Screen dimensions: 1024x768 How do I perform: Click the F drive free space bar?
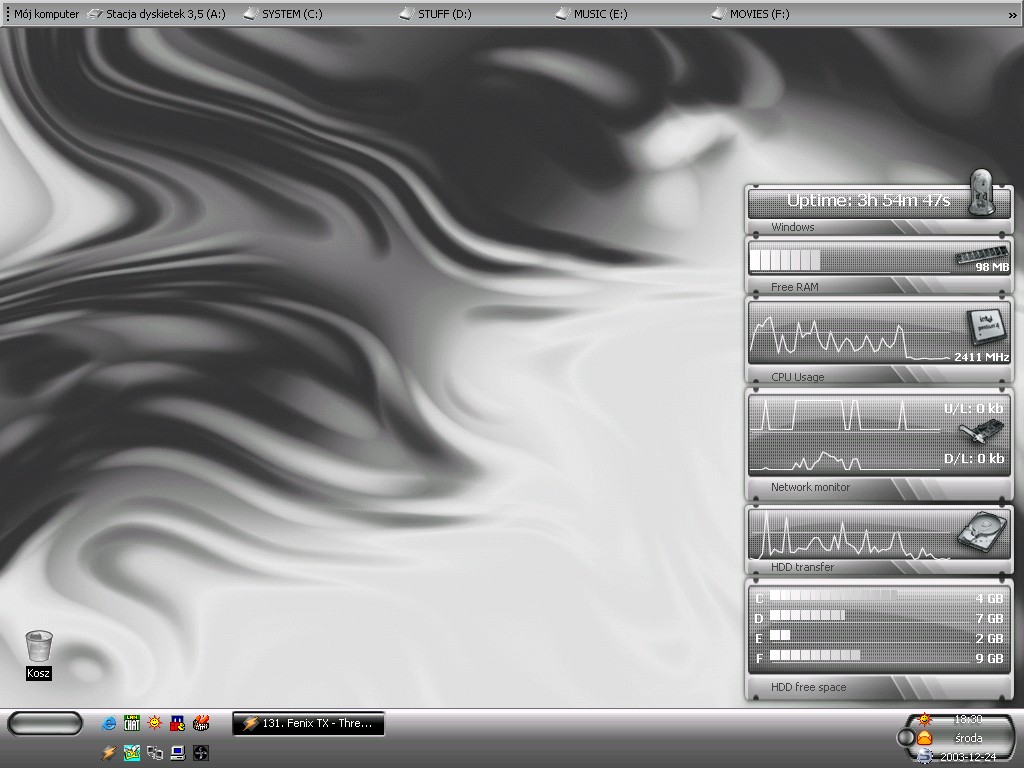point(815,655)
